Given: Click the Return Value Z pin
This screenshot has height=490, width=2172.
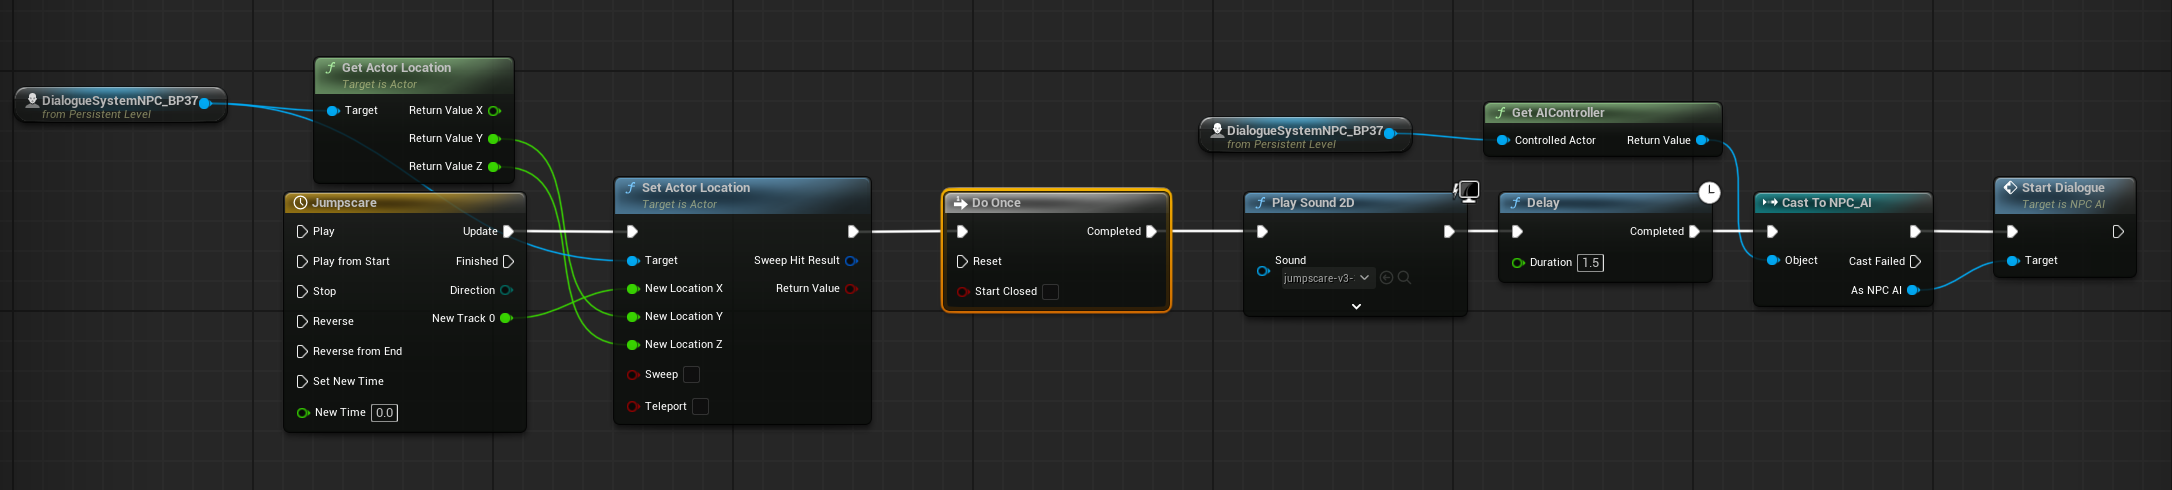Looking at the screenshot, I should [x=494, y=167].
